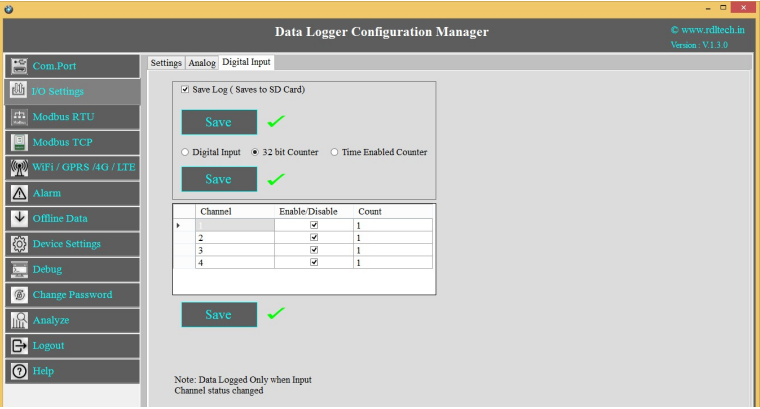Image resolution: width=760 pixels, height=409 pixels.
Task: Switch to the Analog tab
Action: 202,63
